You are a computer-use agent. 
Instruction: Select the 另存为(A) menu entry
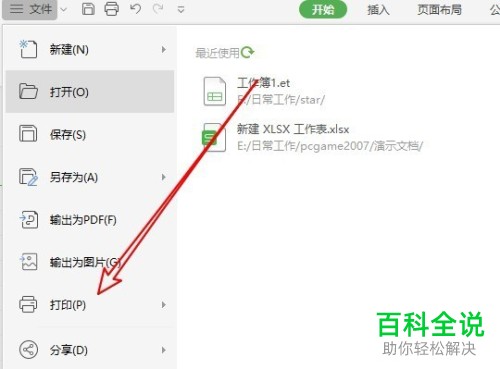point(90,177)
